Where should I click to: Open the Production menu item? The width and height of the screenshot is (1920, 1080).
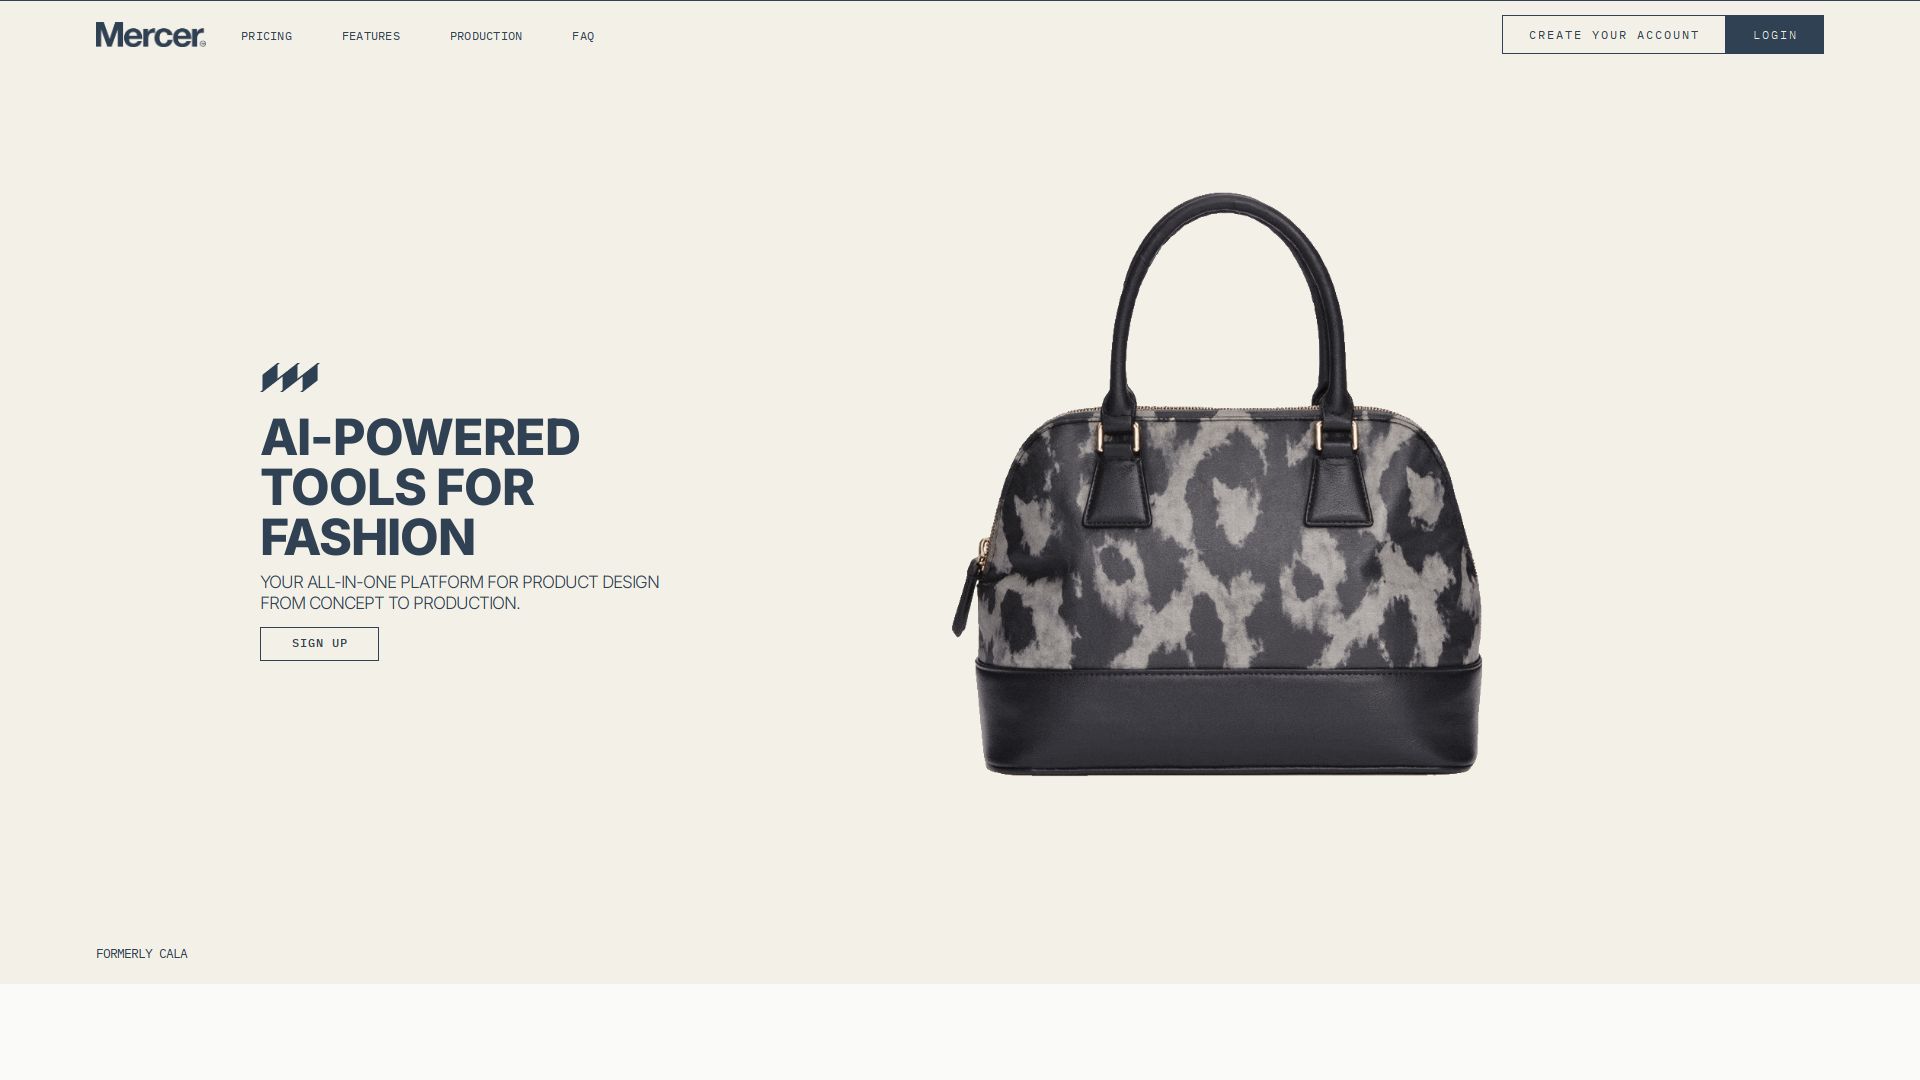(x=486, y=36)
